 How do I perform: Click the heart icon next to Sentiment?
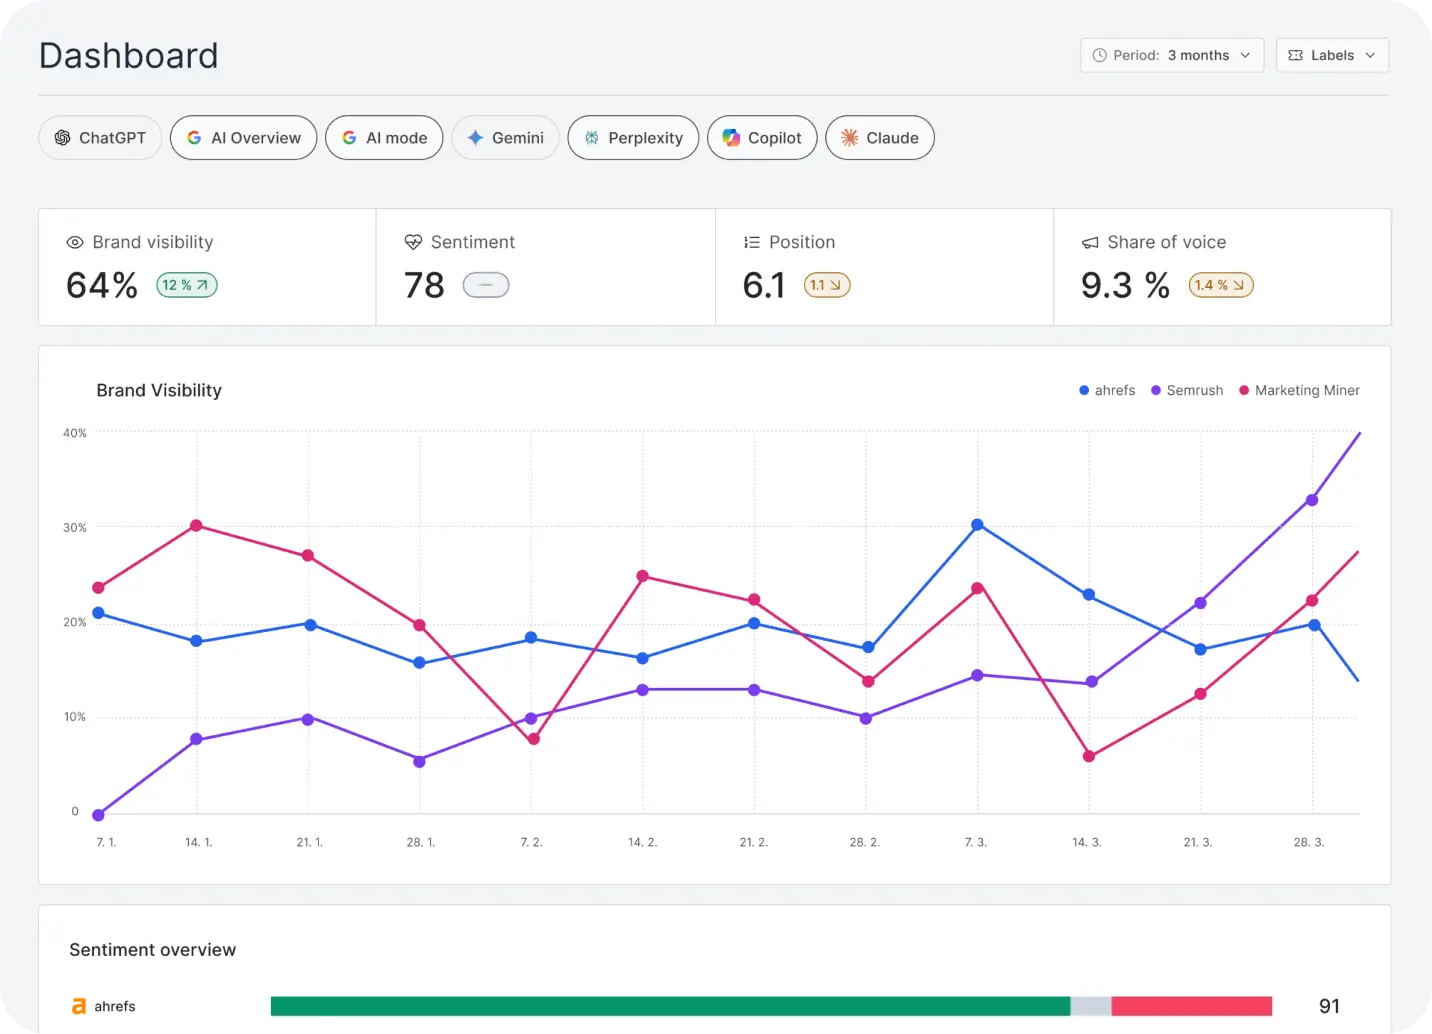pos(413,241)
